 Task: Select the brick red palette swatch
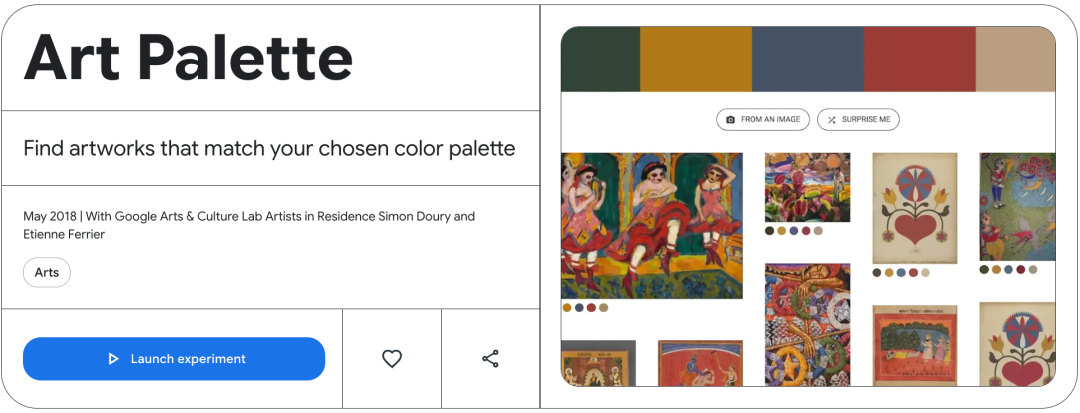[919, 59]
